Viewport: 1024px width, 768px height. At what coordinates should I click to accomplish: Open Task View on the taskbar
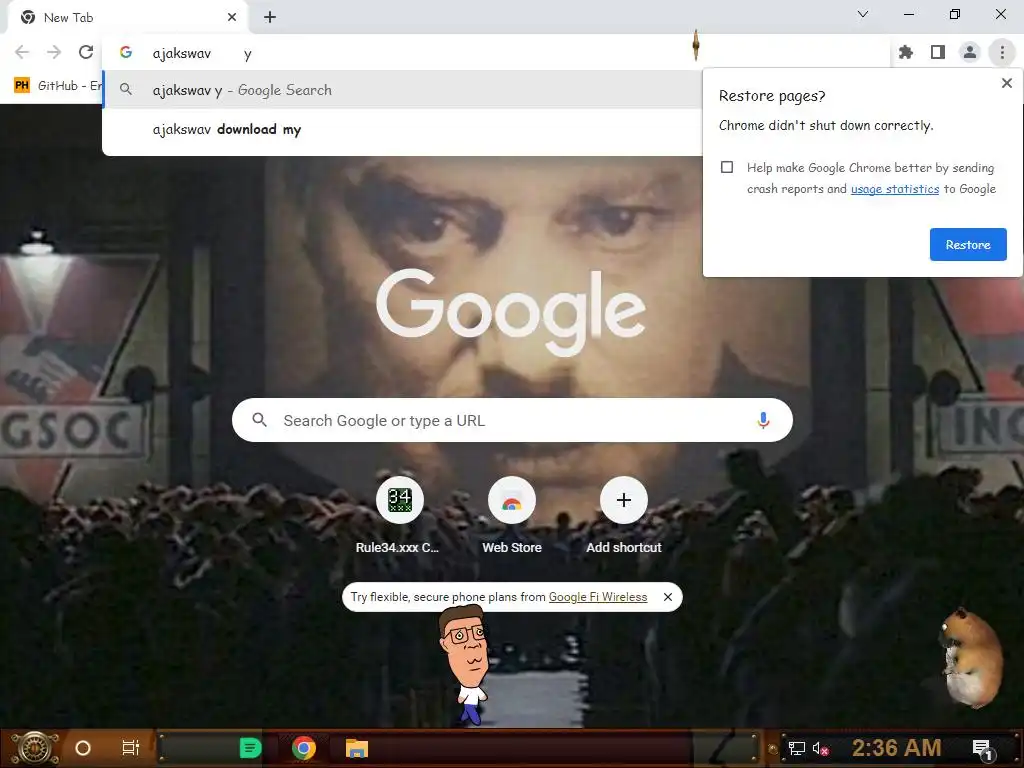131,748
